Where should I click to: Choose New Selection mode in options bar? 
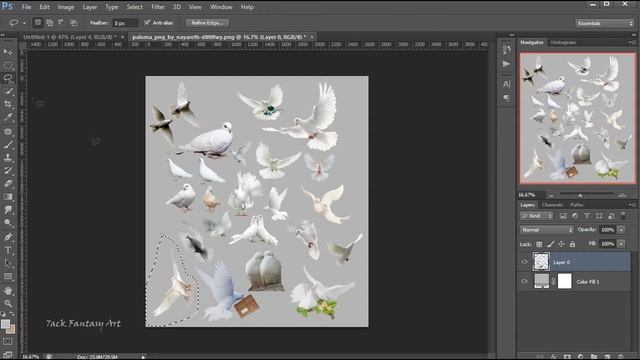(38, 23)
